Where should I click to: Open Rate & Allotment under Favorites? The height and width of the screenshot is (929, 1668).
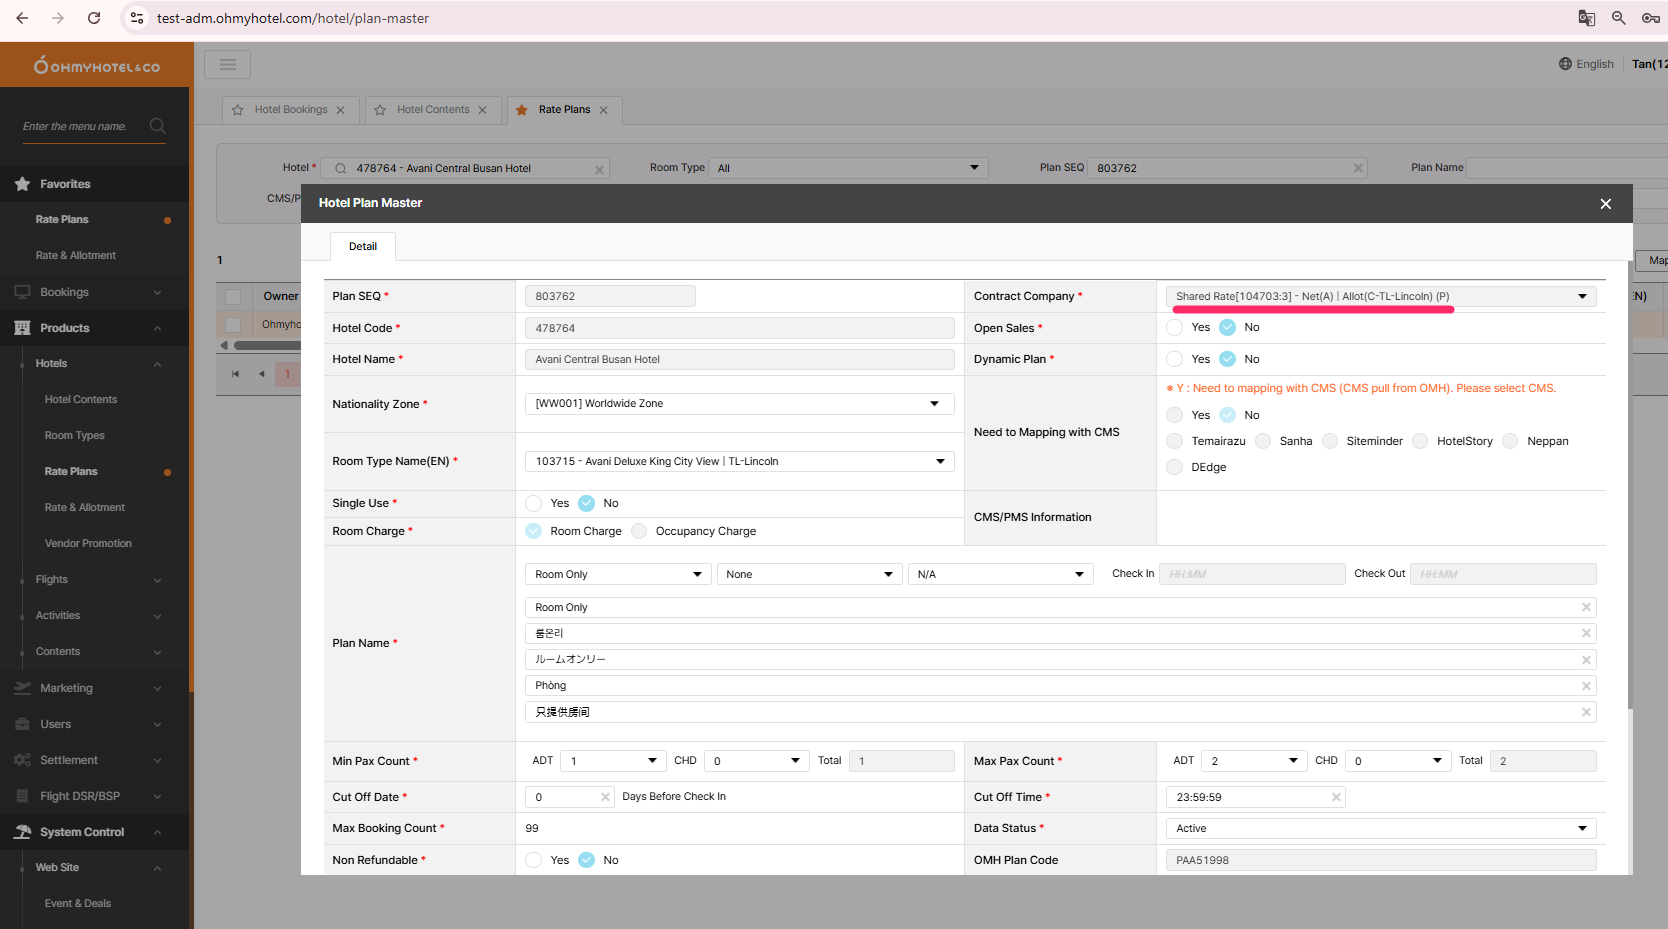click(76, 256)
